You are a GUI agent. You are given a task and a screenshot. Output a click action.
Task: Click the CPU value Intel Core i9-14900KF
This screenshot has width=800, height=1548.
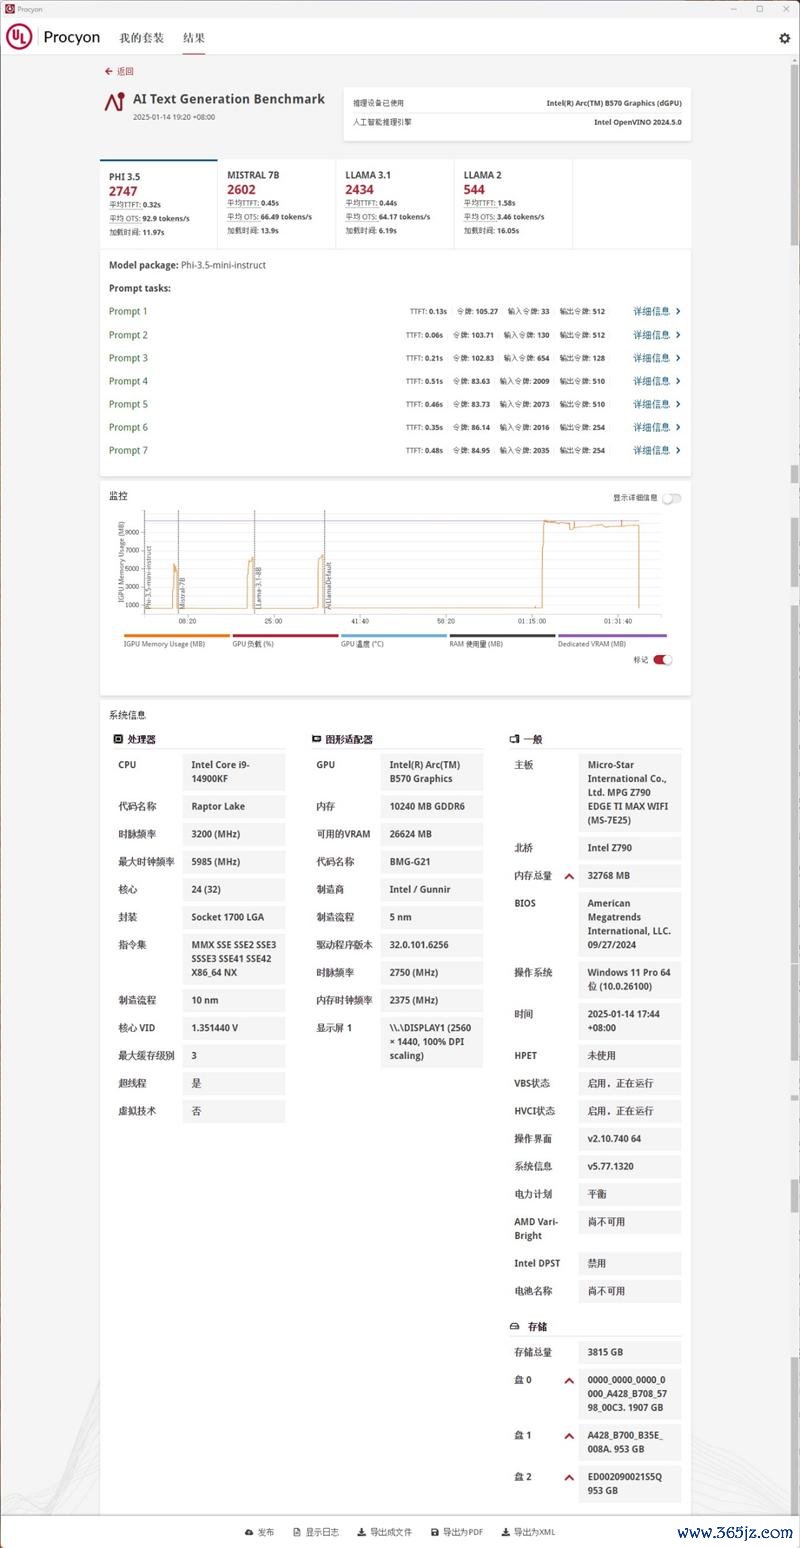point(234,772)
